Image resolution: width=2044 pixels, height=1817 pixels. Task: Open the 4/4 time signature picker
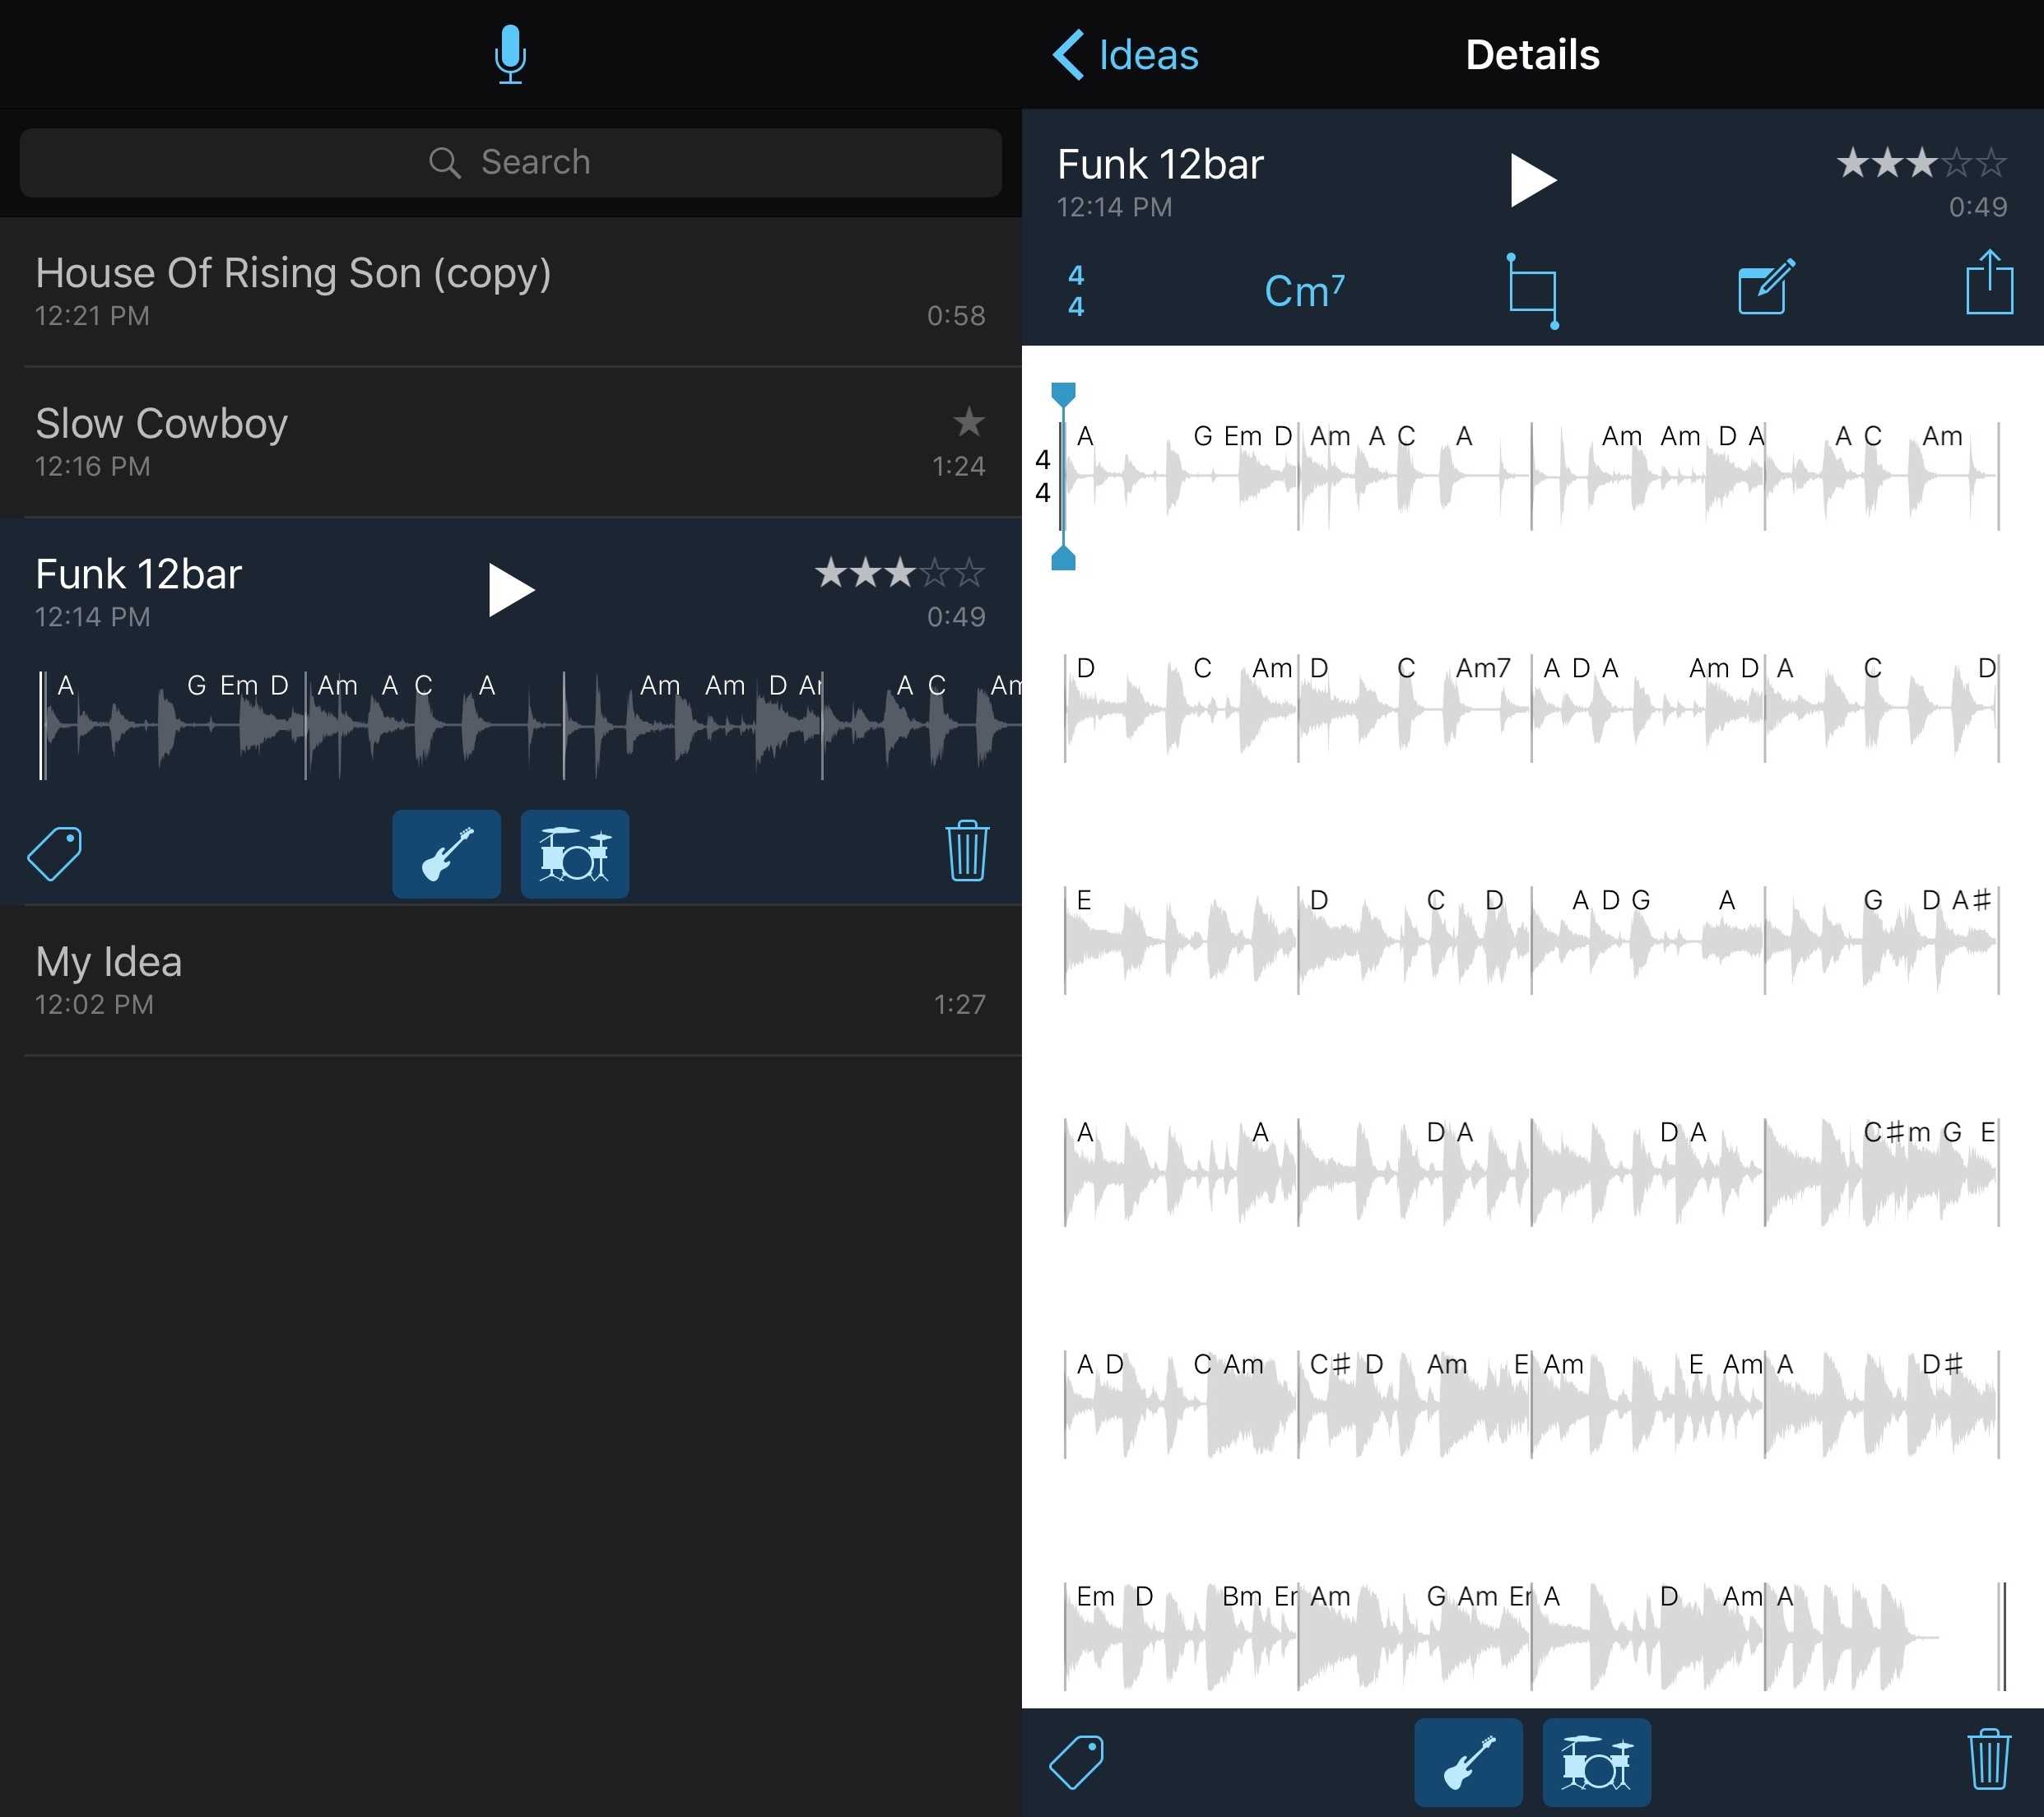click(x=1076, y=291)
